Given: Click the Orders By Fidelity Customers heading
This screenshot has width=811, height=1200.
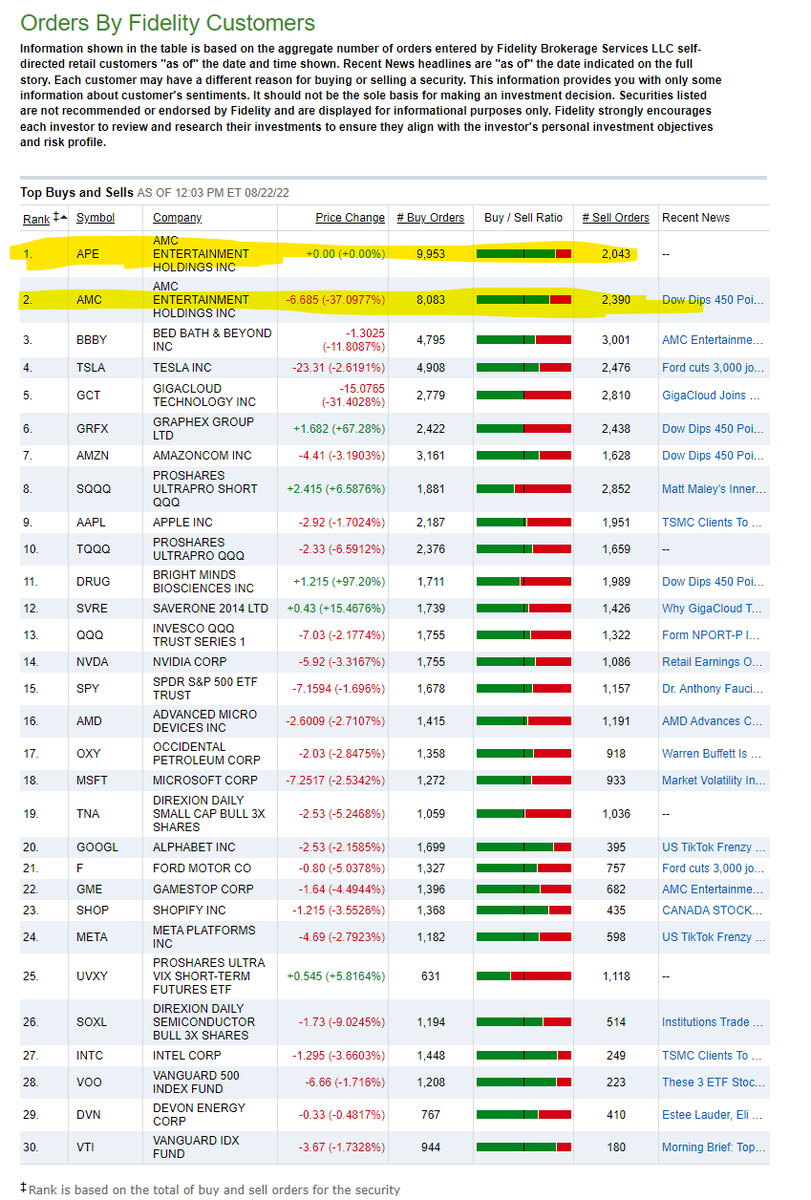Looking at the screenshot, I should [168, 23].
